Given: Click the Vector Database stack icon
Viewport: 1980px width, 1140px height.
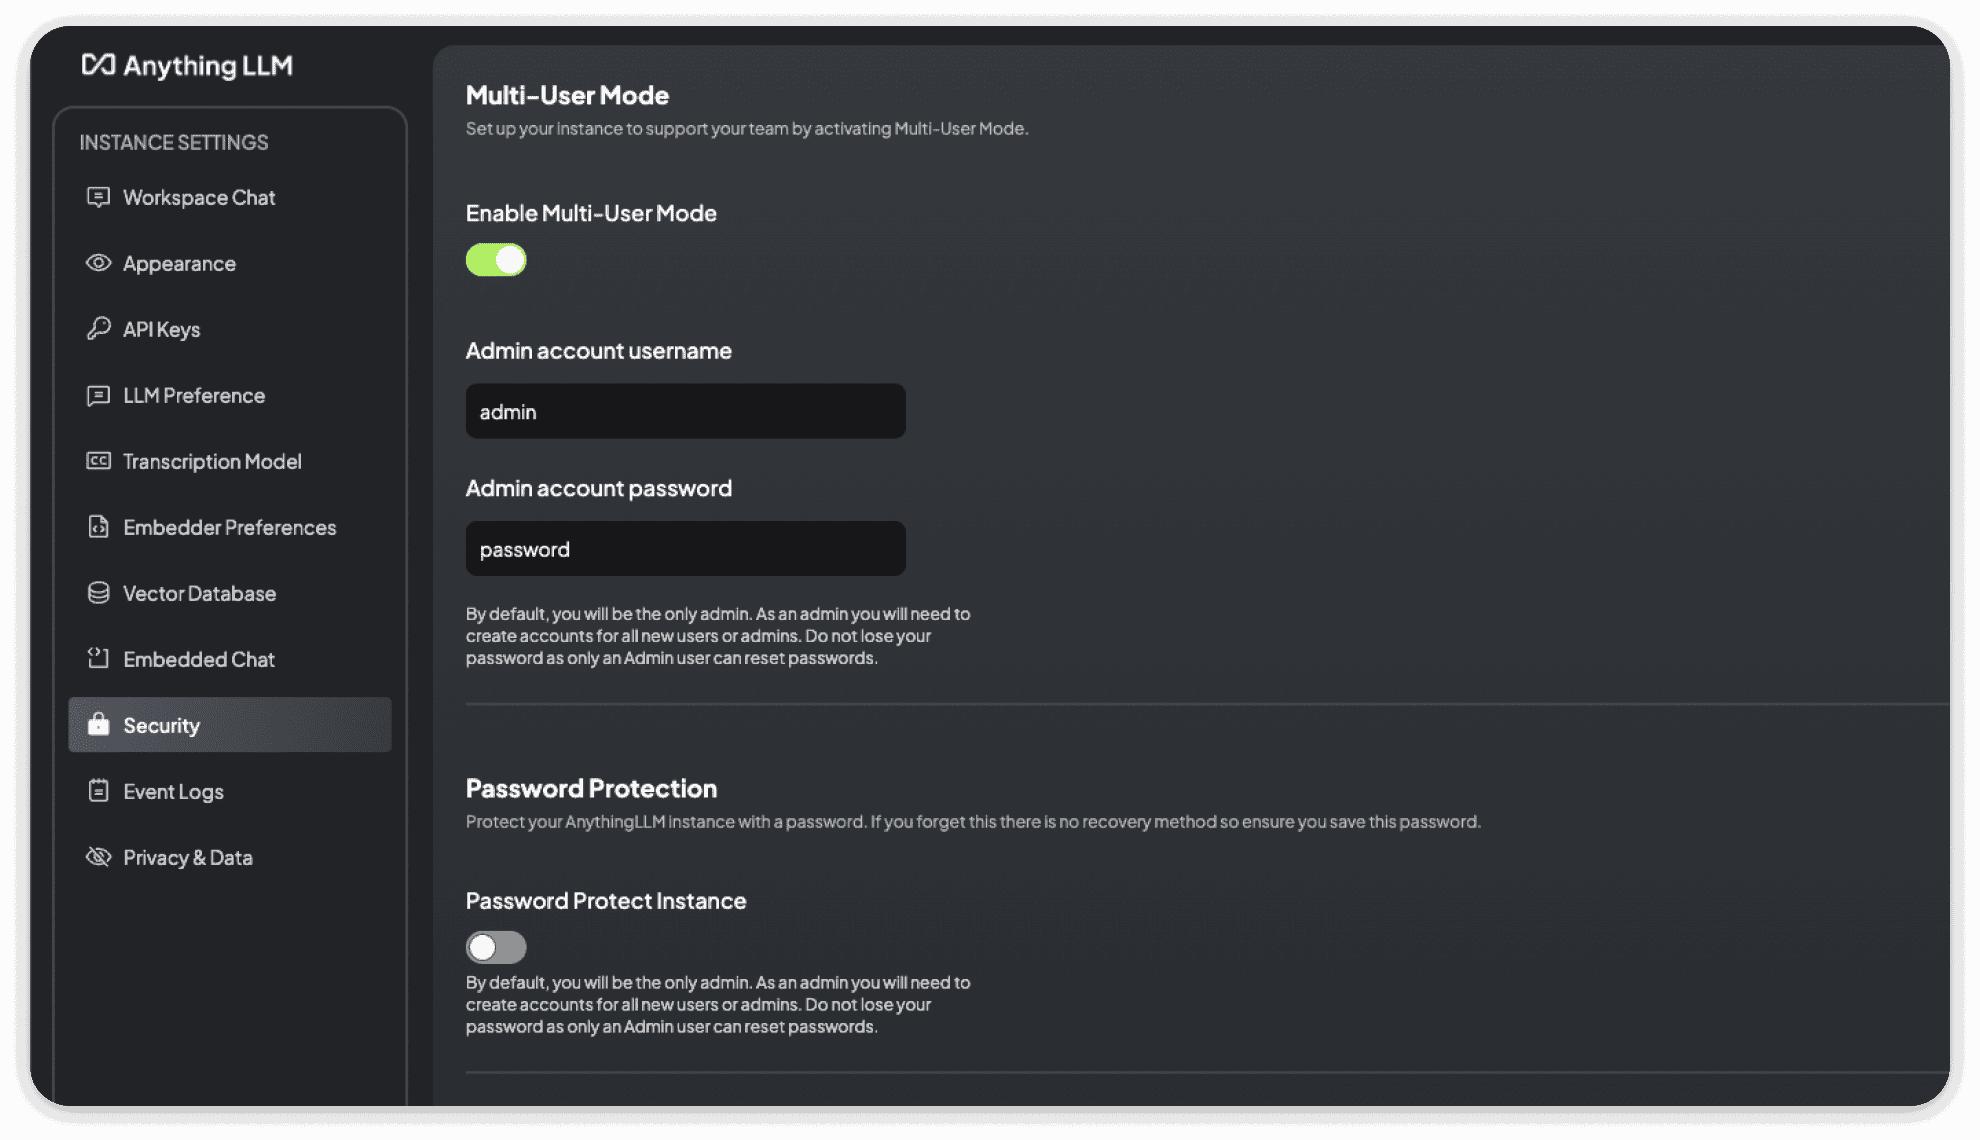Looking at the screenshot, I should (98, 593).
